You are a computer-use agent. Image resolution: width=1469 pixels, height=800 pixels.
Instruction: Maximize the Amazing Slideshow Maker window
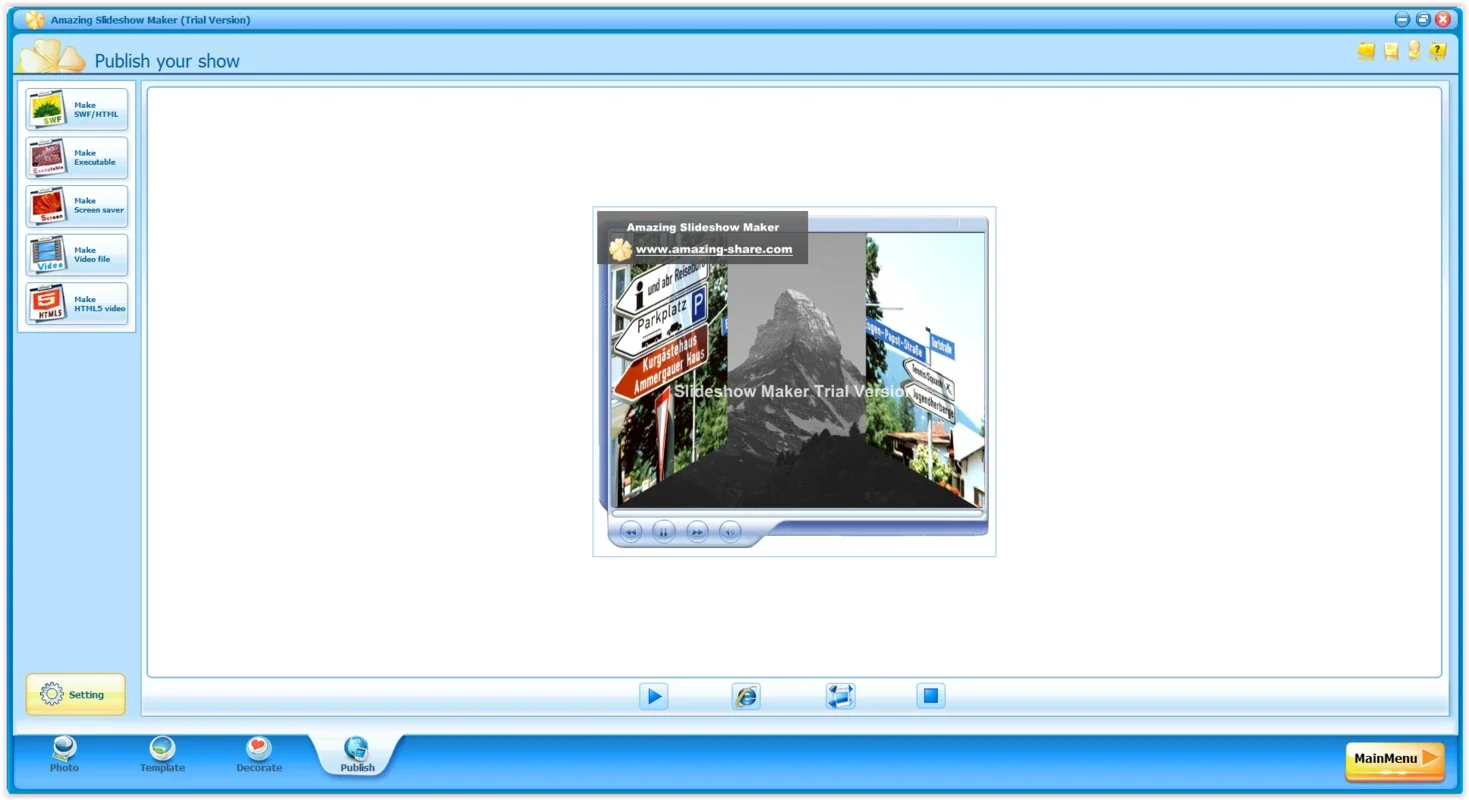1422,19
